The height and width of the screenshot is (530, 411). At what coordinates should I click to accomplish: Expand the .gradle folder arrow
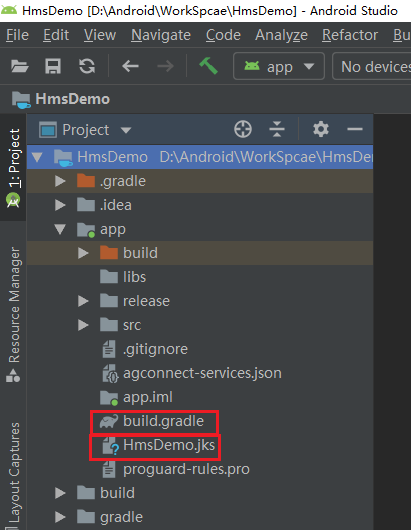(60, 181)
